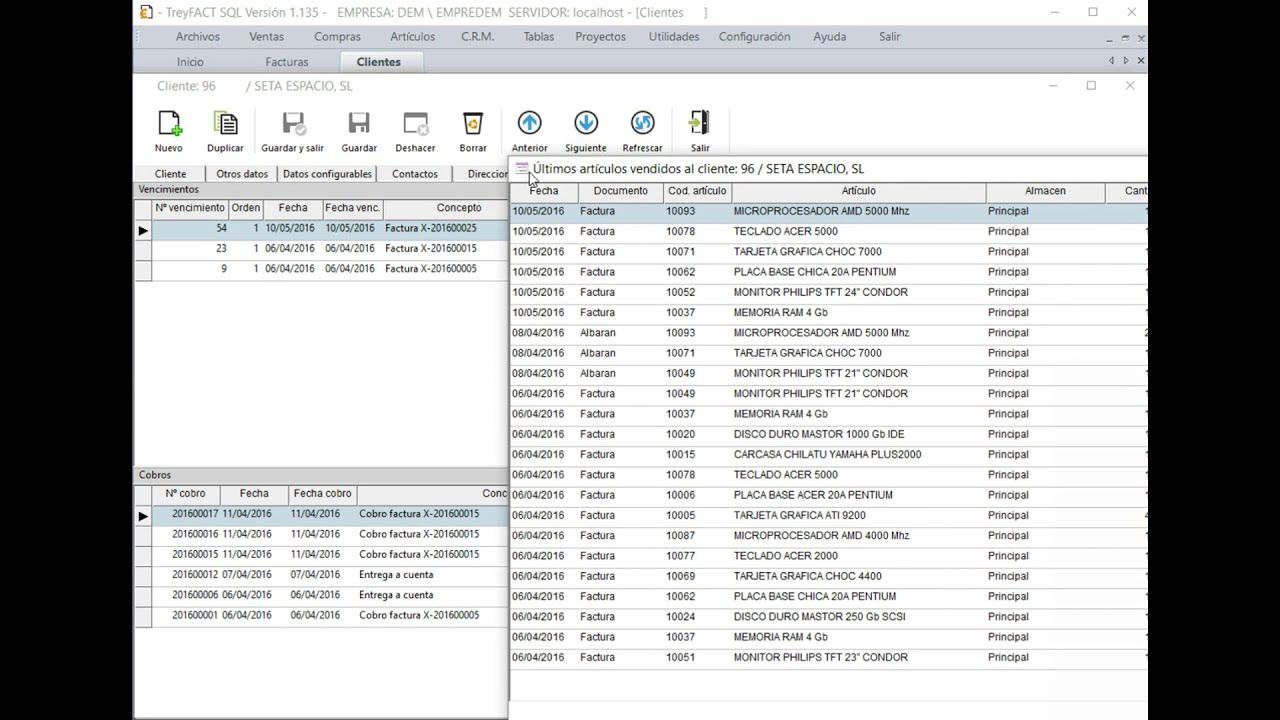The image size is (1280, 720).
Task: Open the Compras menu
Action: 337,37
